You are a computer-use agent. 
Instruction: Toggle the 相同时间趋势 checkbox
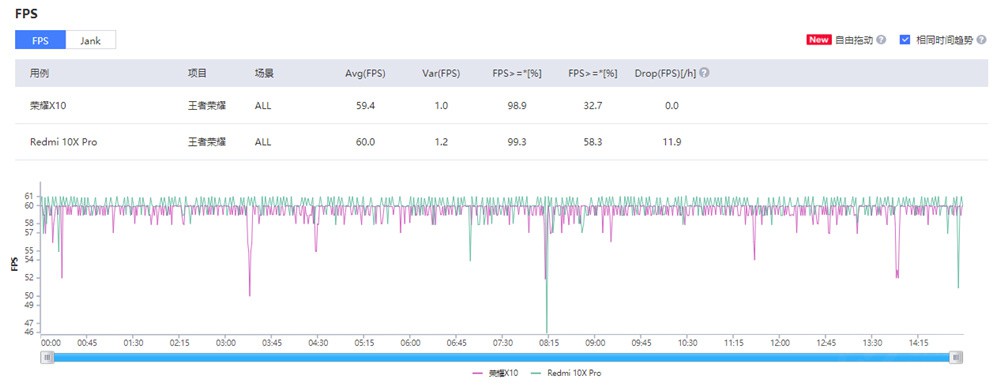[x=904, y=40]
